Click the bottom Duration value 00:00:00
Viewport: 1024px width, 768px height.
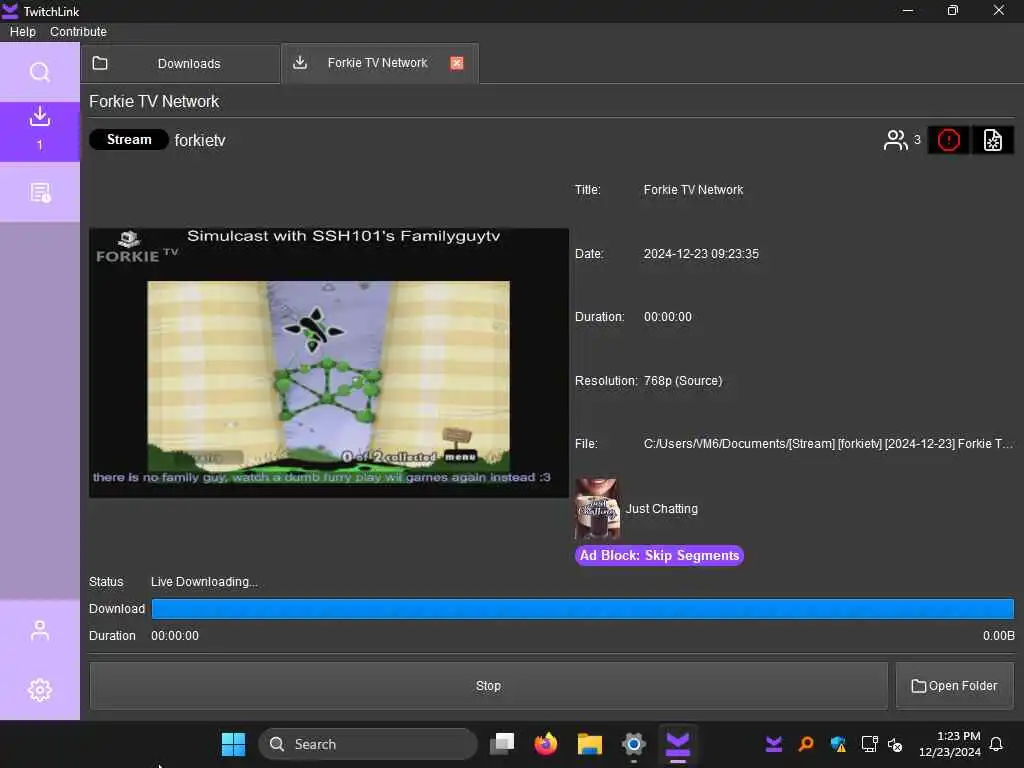coord(175,635)
